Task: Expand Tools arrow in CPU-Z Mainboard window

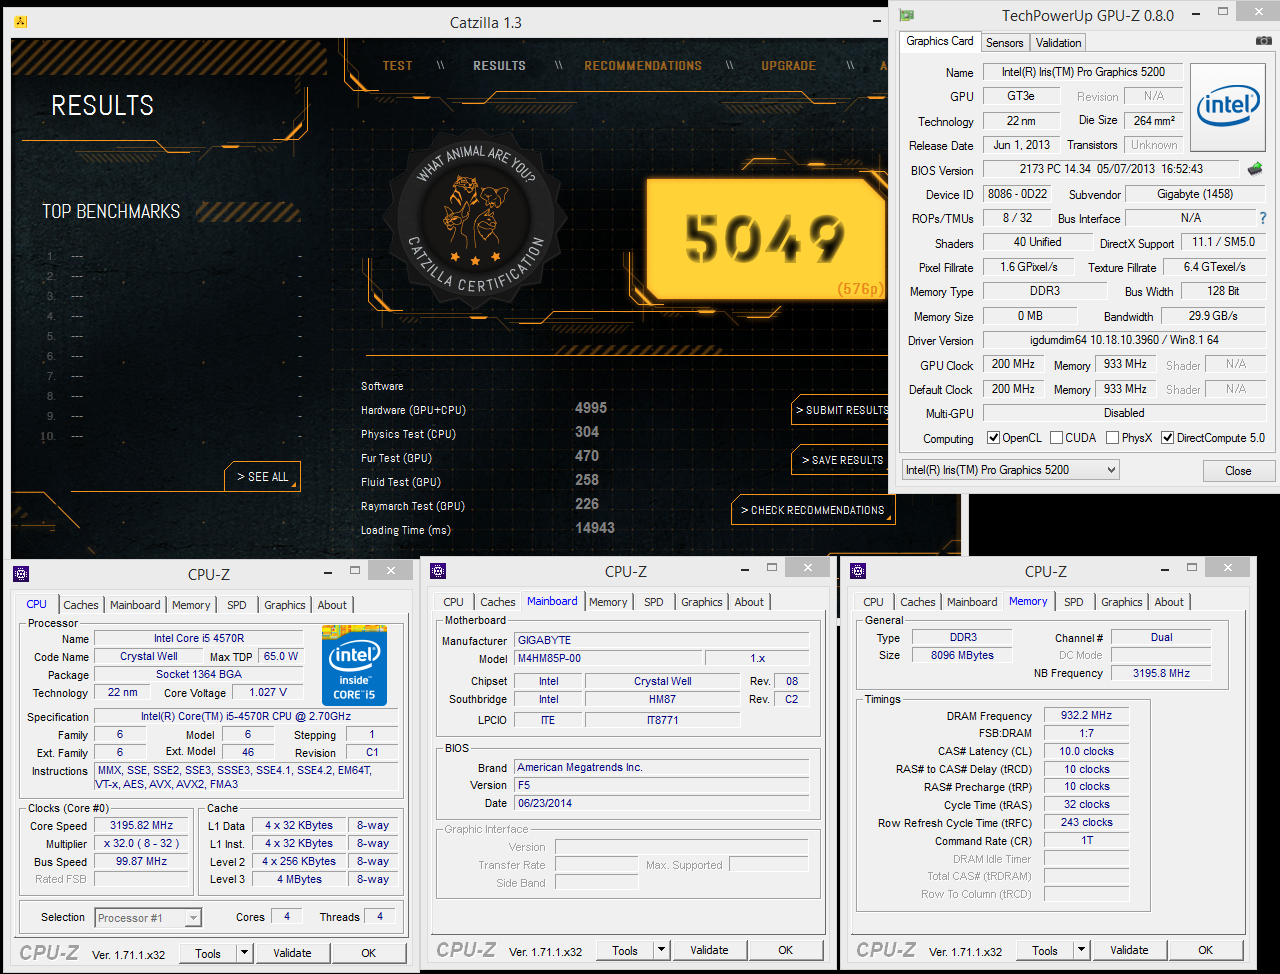Action: 661,950
